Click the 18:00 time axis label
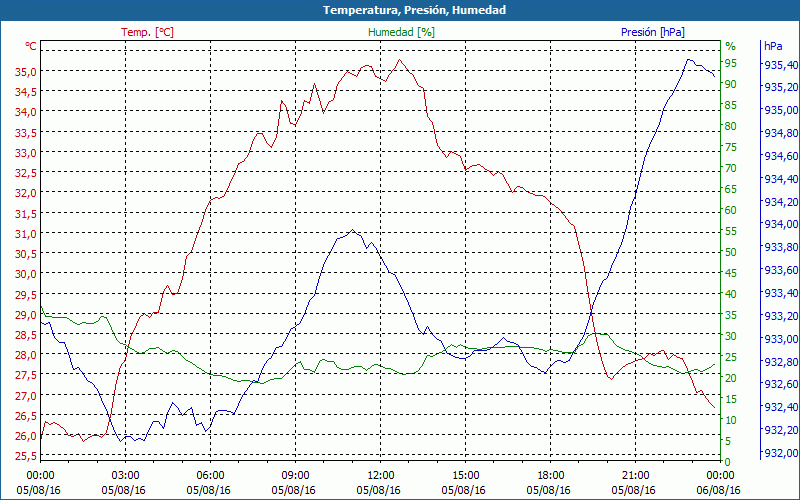 tap(551, 476)
